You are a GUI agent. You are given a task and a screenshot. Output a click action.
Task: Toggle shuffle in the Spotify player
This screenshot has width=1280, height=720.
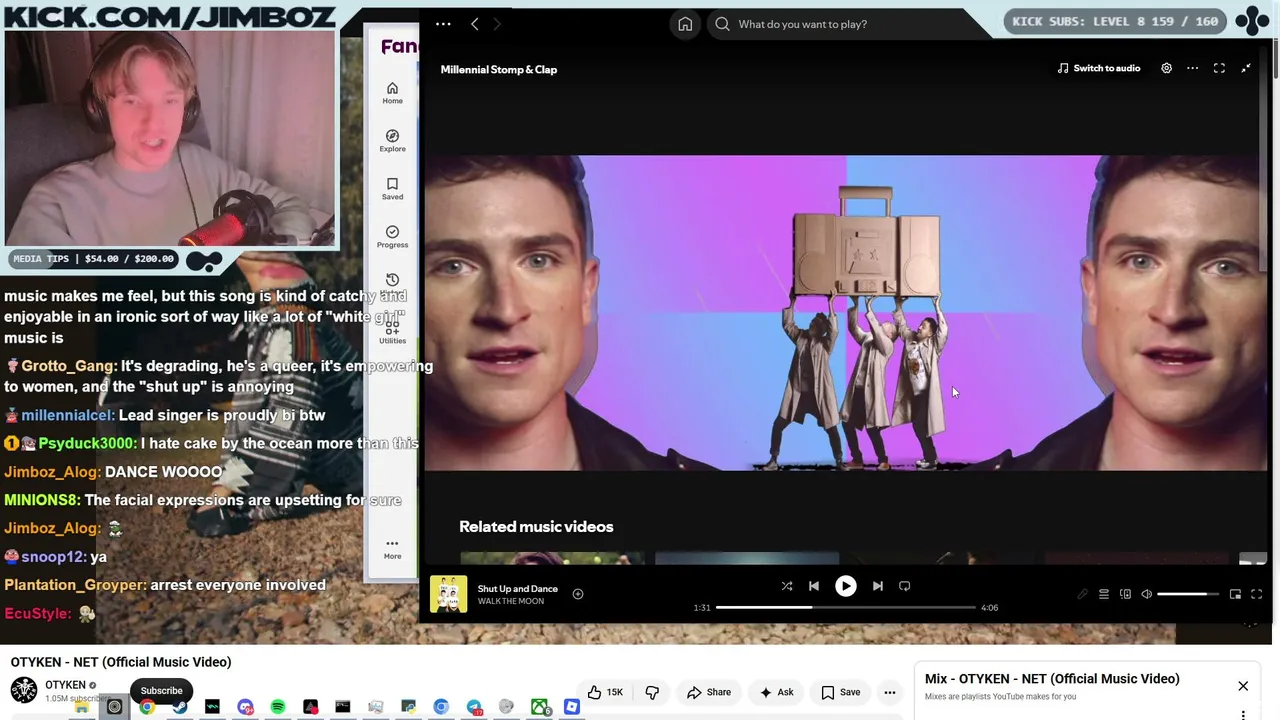(x=787, y=586)
